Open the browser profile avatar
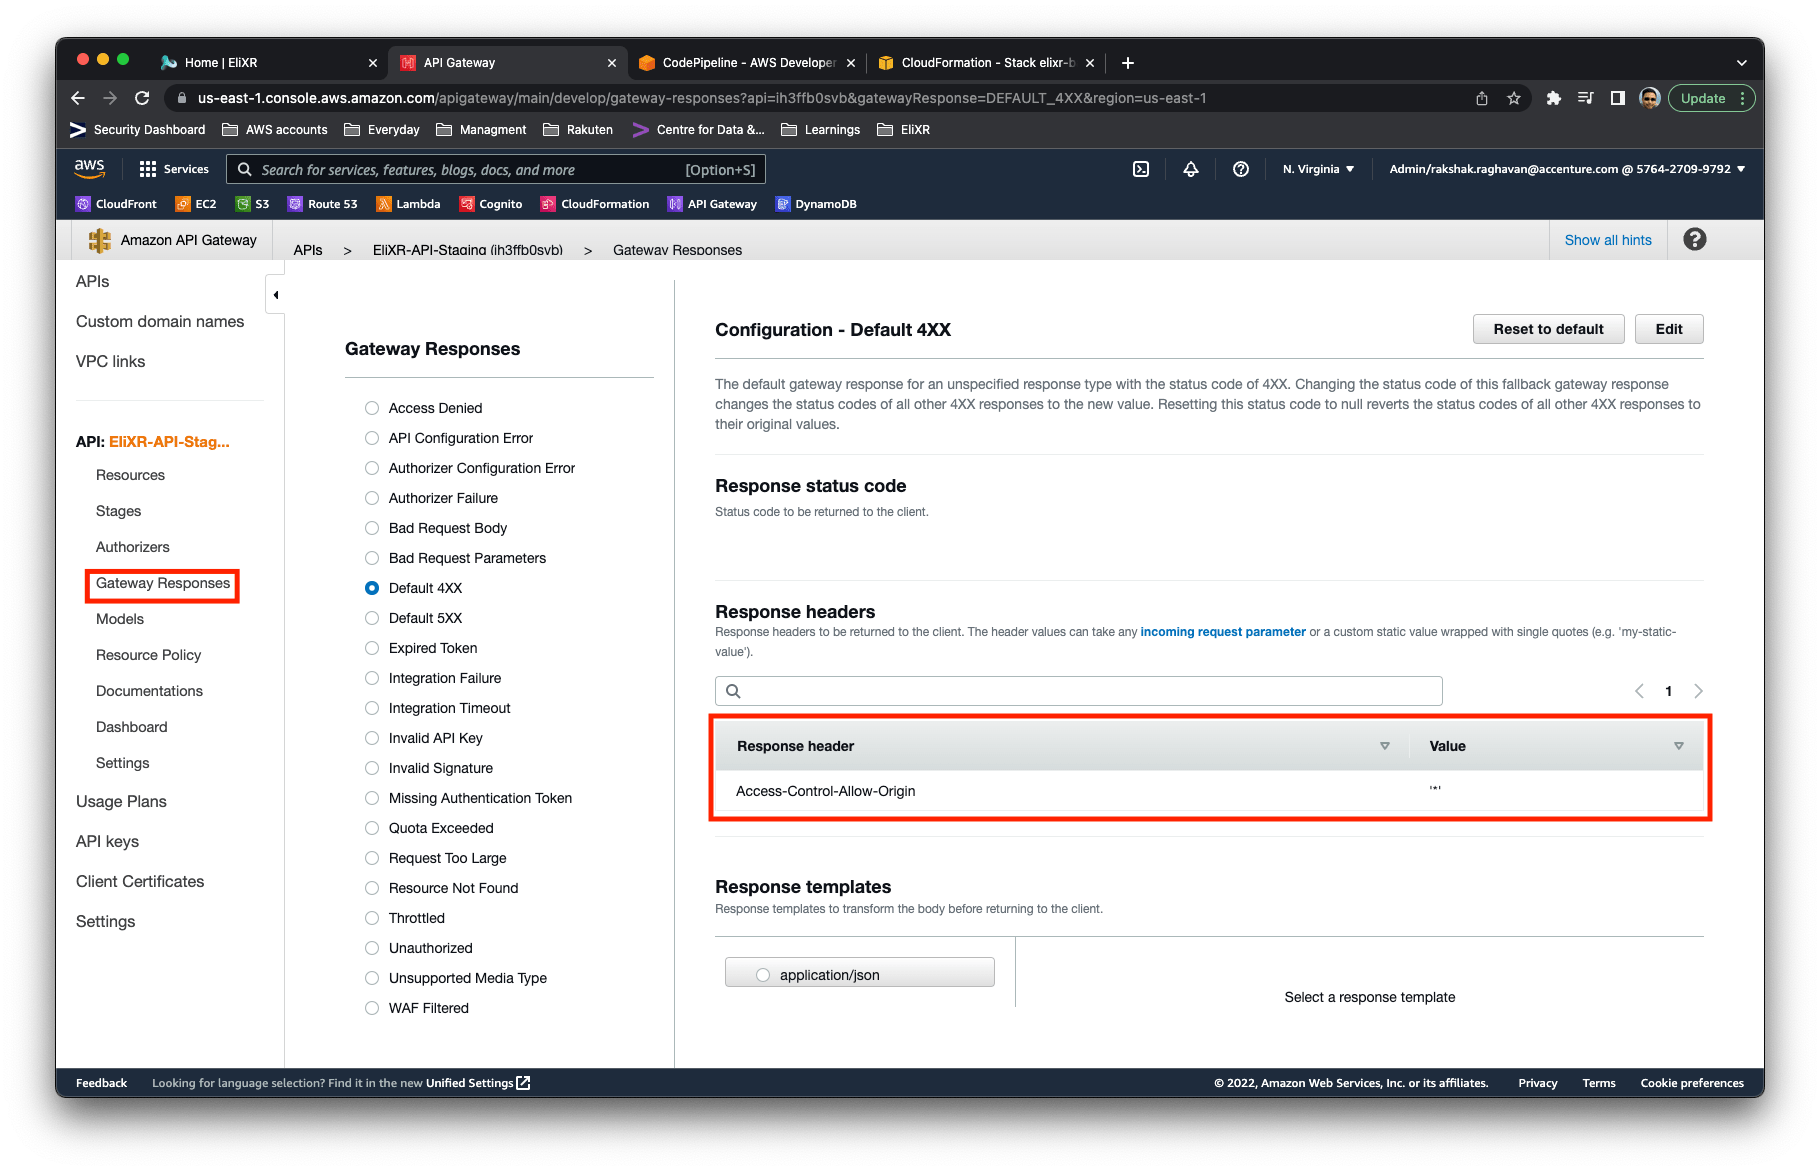This screenshot has height=1171, width=1820. pyautogui.click(x=1650, y=98)
